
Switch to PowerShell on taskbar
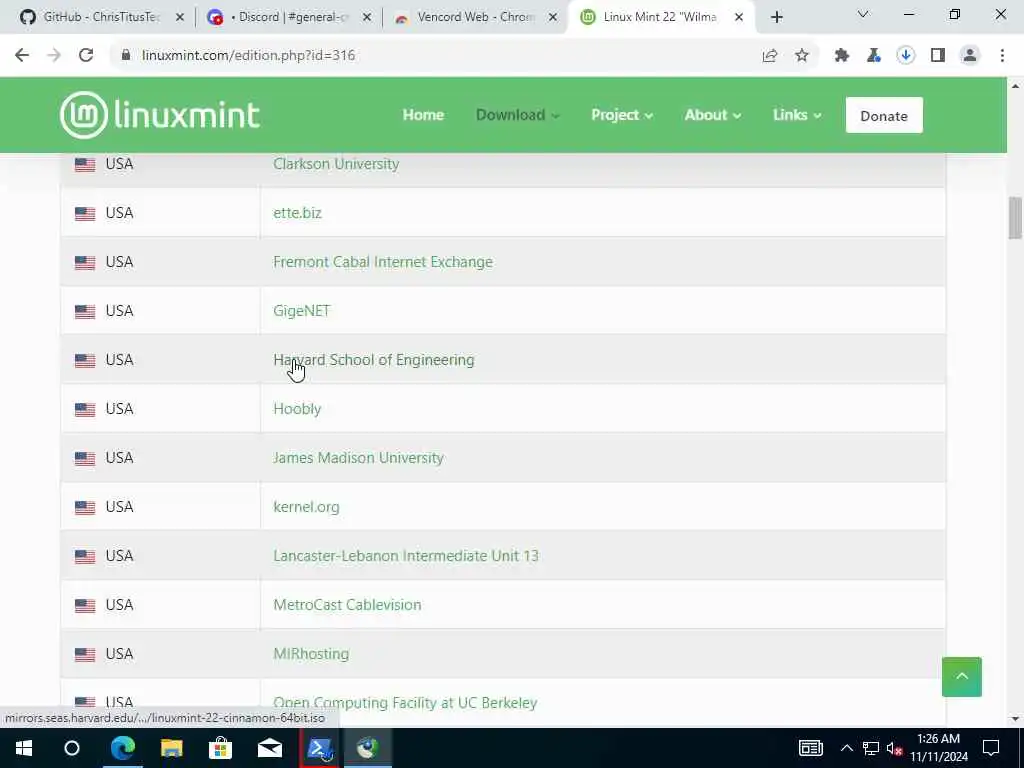[319, 748]
